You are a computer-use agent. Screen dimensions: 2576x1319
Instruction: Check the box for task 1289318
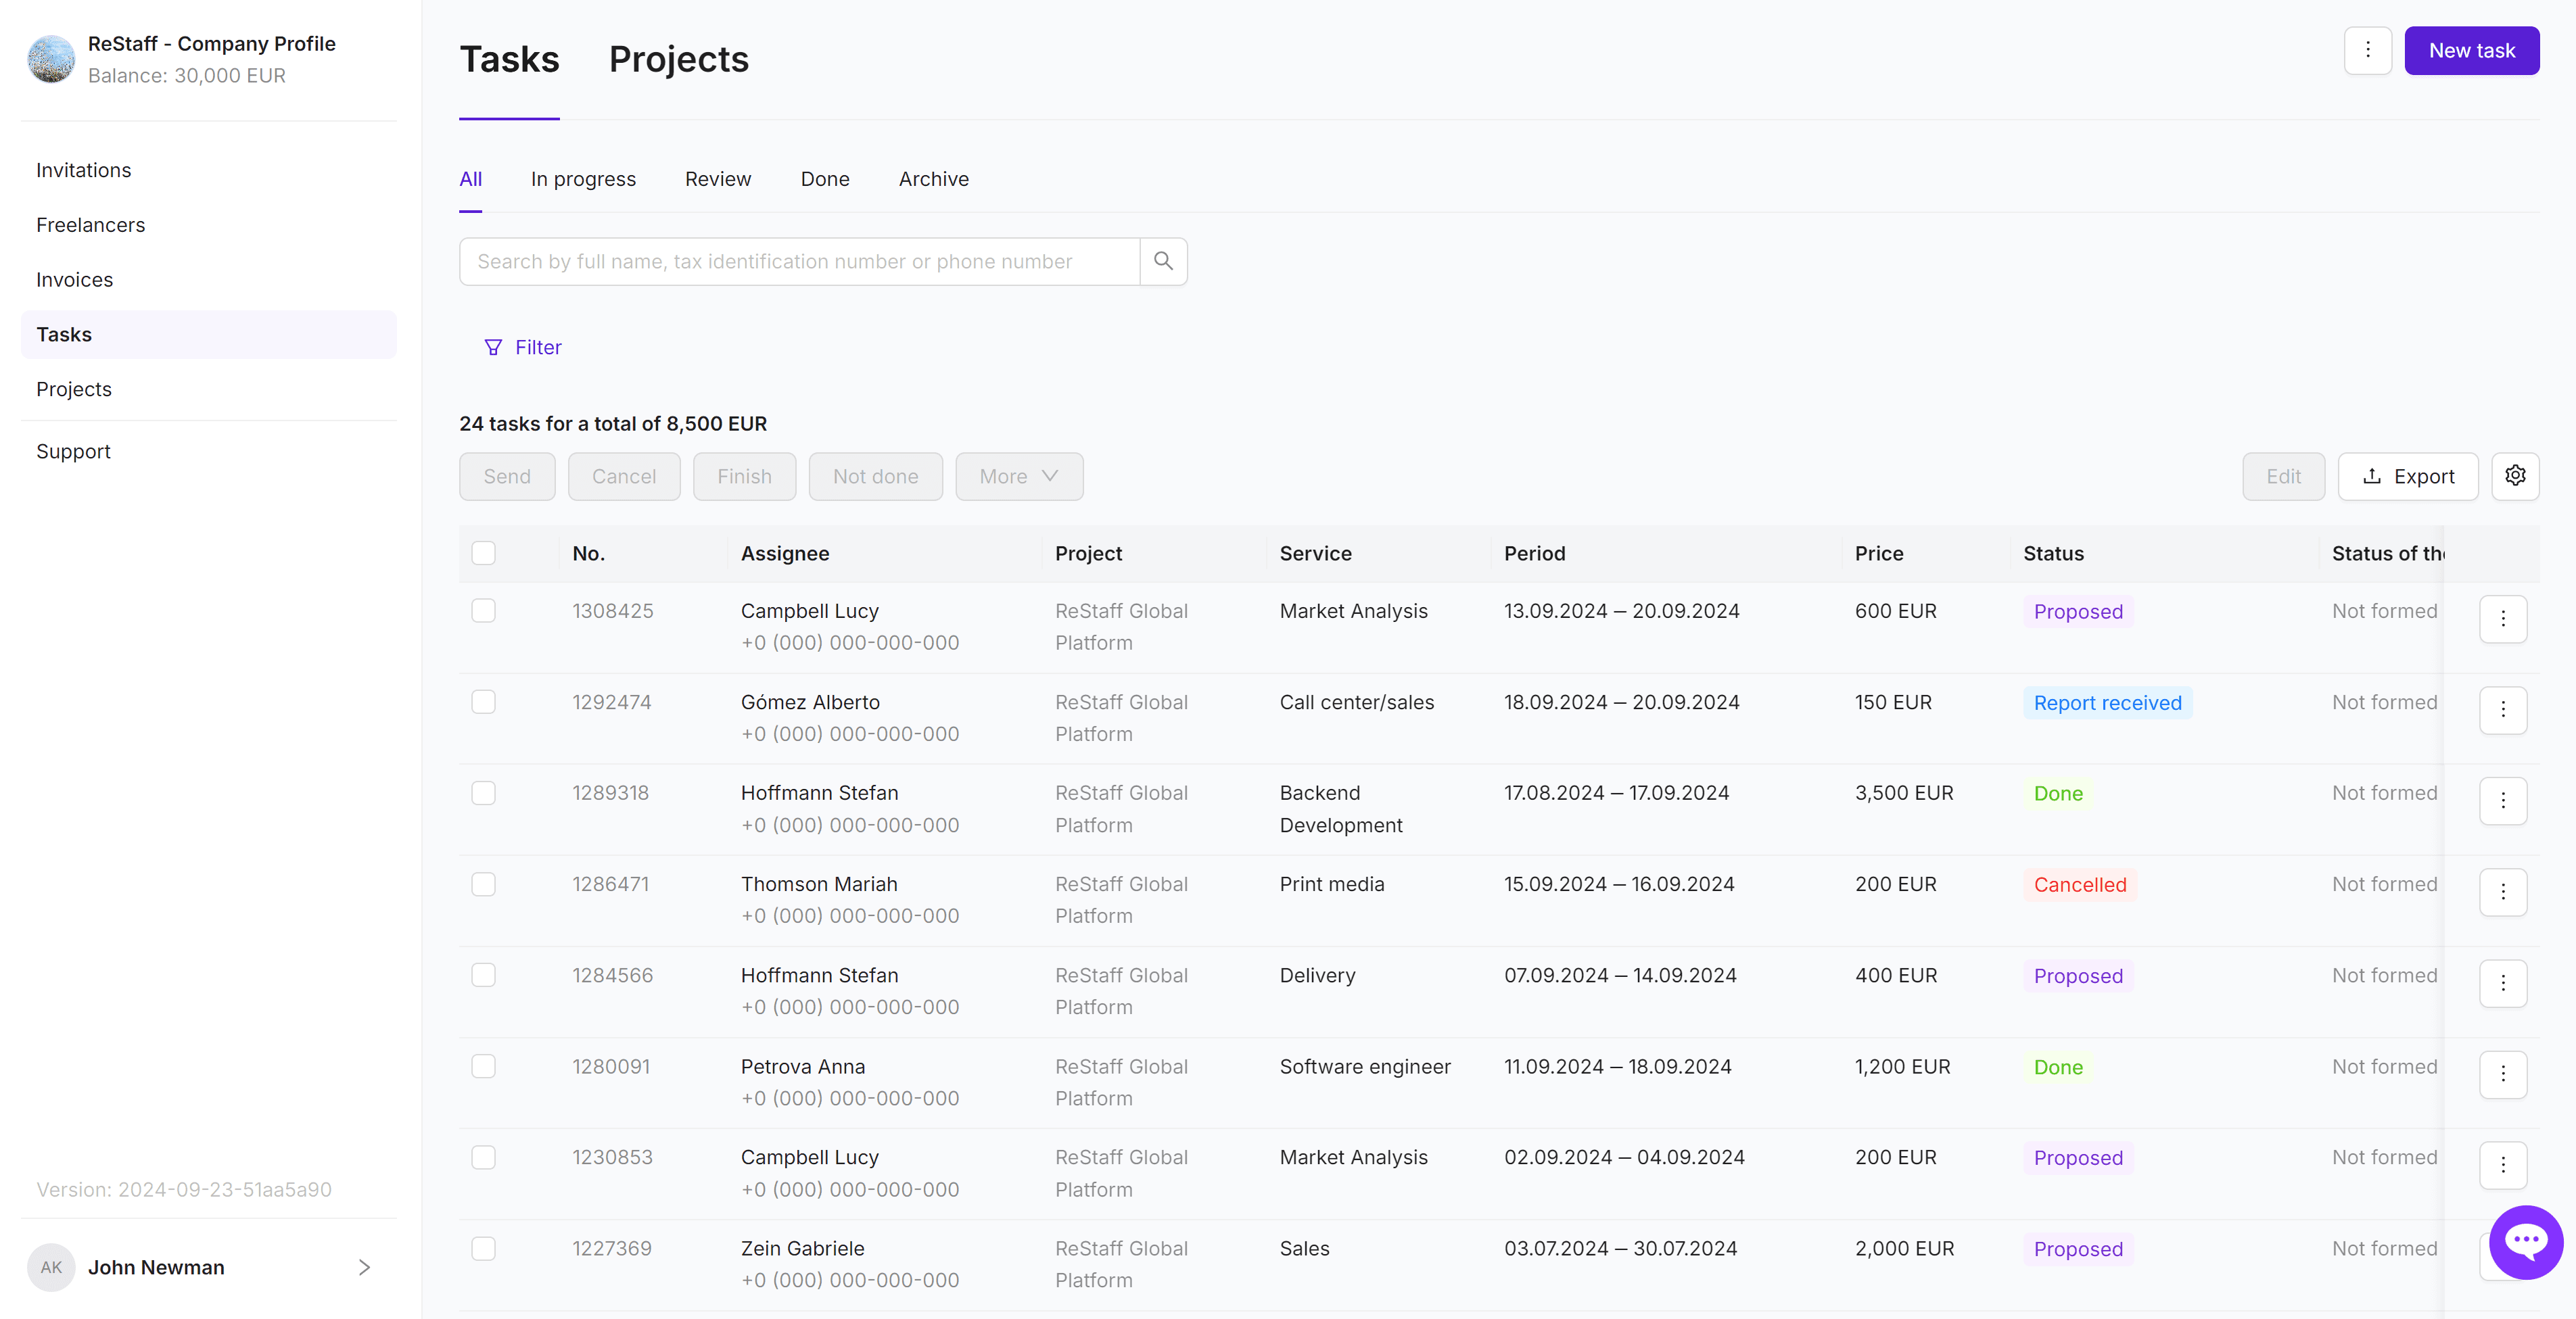tap(483, 793)
